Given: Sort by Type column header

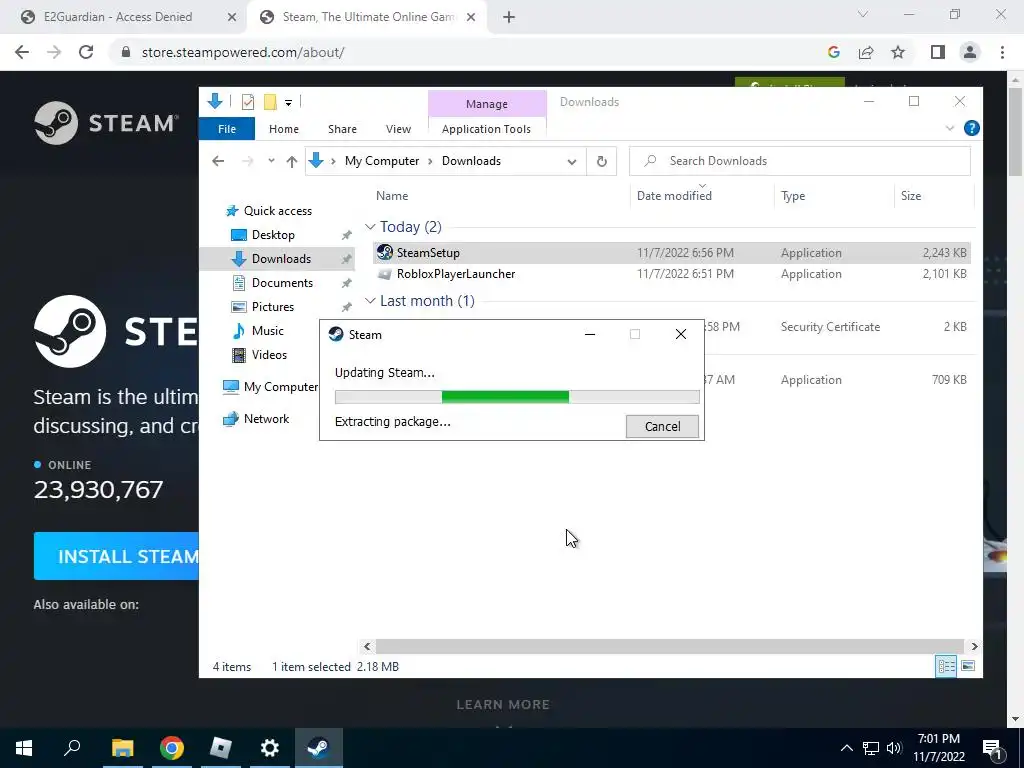Looking at the screenshot, I should pos(793,196).
